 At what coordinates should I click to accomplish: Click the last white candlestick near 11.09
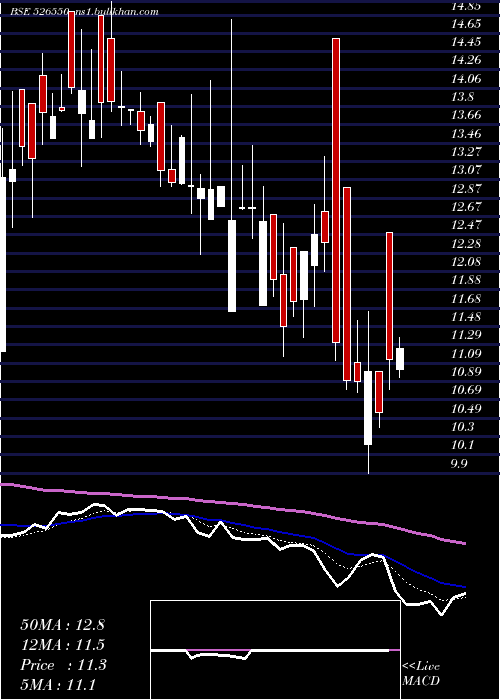[x=400, y=359]
